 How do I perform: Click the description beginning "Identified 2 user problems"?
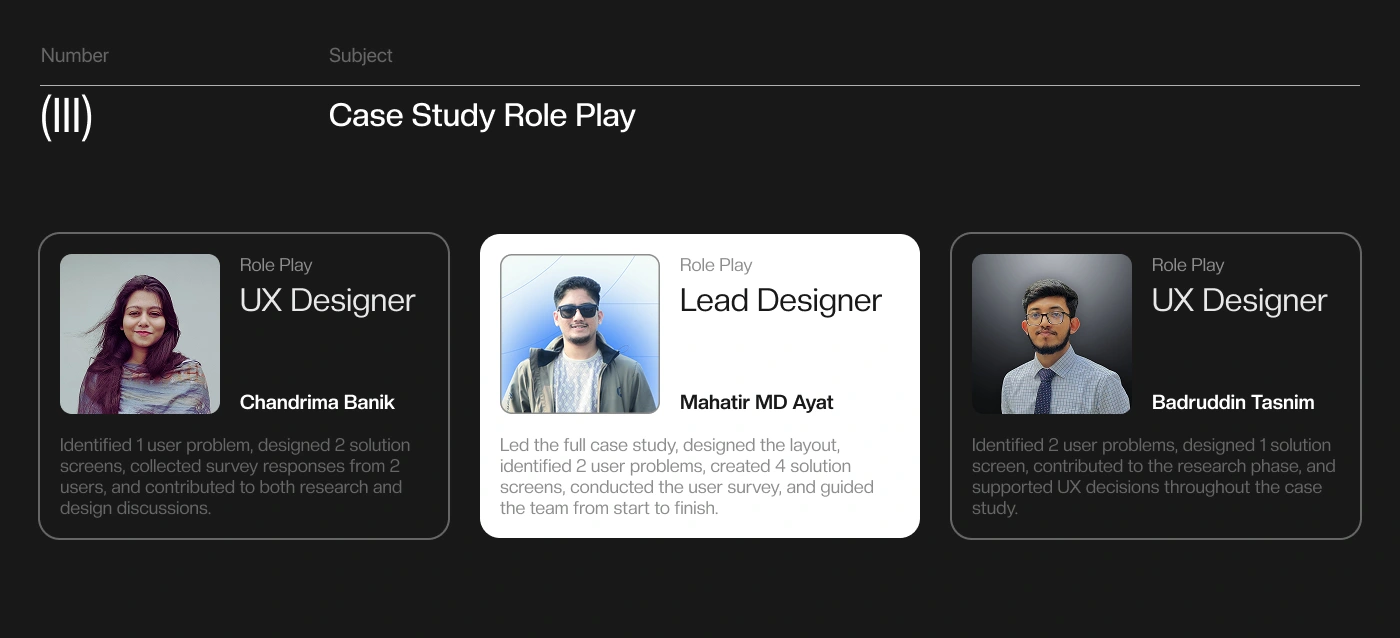pyautogui.click(x=1153, y=476)
